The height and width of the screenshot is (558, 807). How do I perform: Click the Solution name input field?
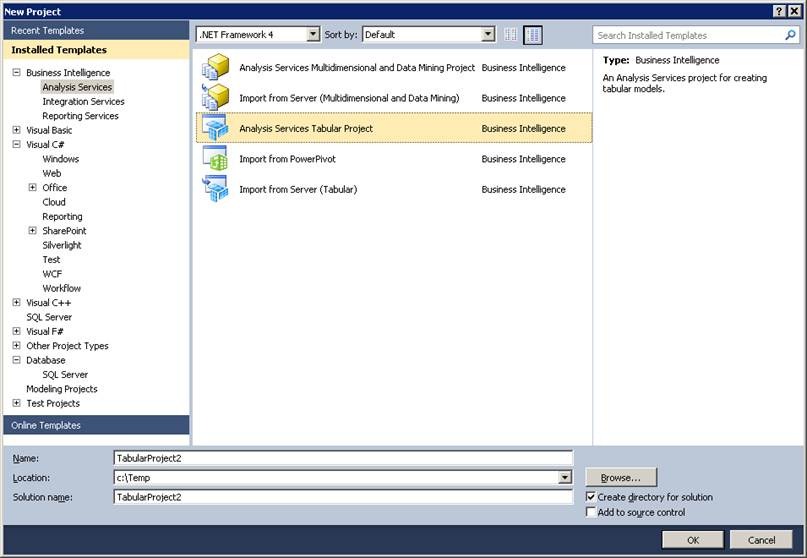(343, 497)
